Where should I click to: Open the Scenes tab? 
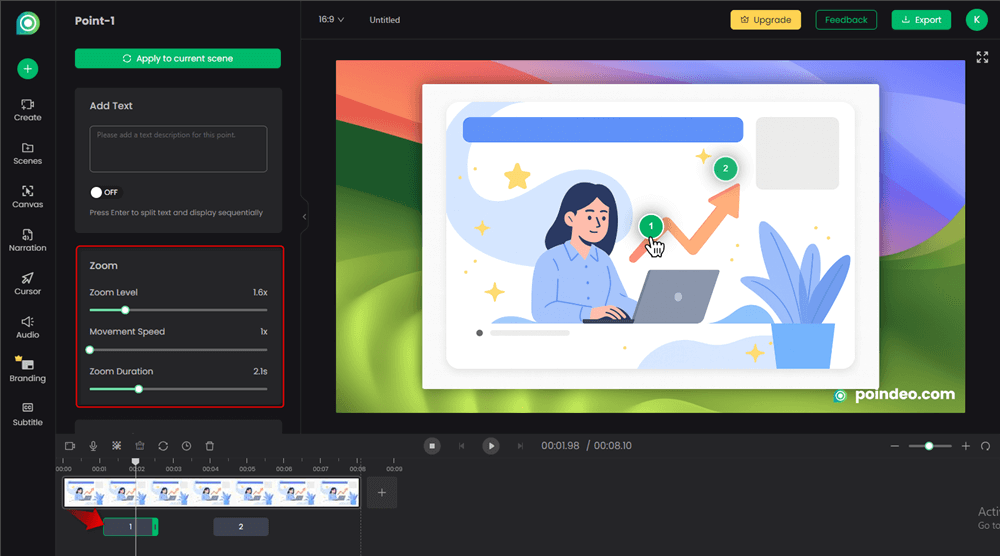pyautogui.click(x=28, y=153)
